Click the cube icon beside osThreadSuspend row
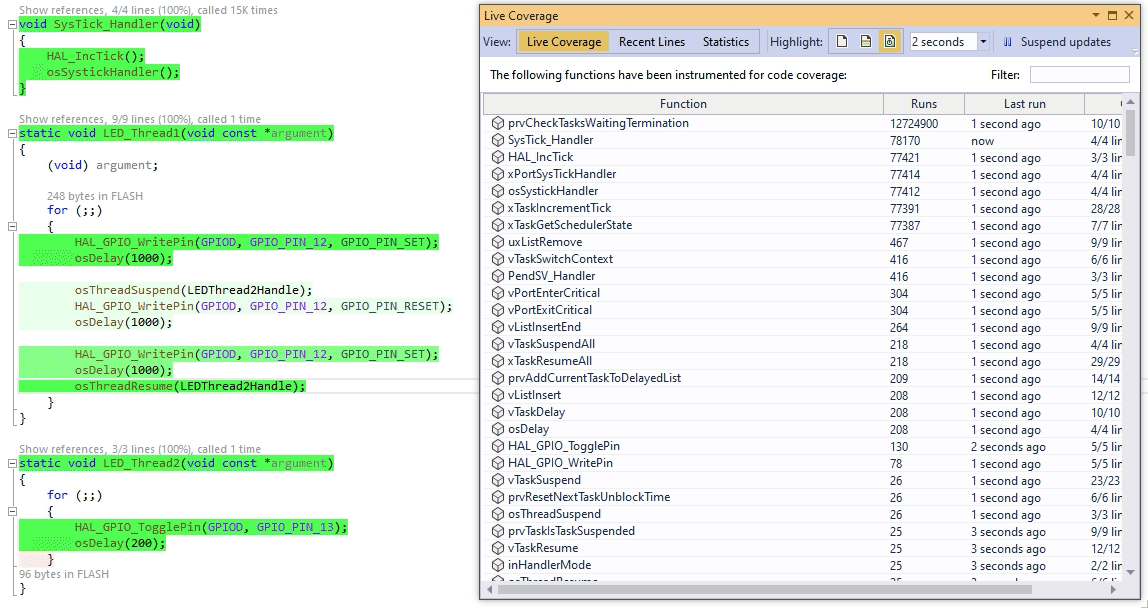Screen dimensions: 1148x608 click(498, 514)
